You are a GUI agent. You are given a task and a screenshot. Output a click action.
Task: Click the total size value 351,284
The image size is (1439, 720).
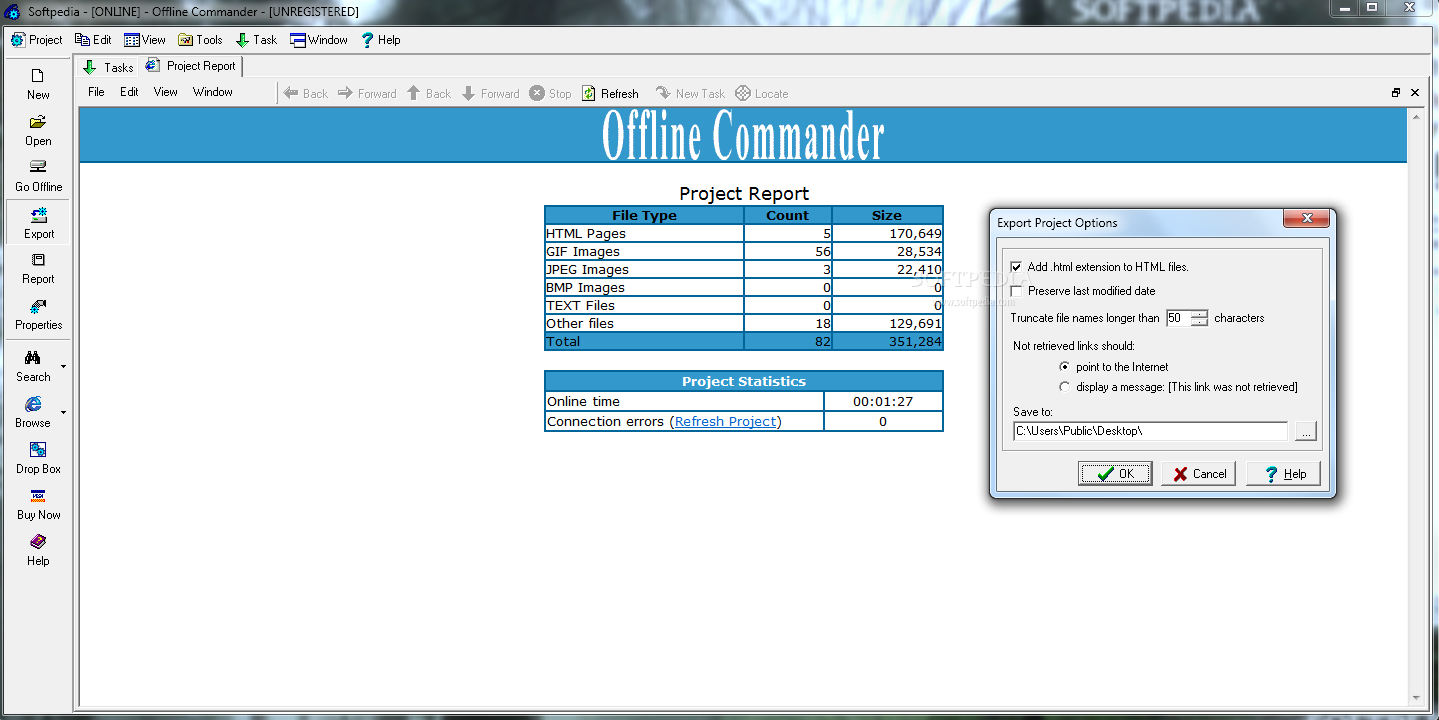point(915,341)
